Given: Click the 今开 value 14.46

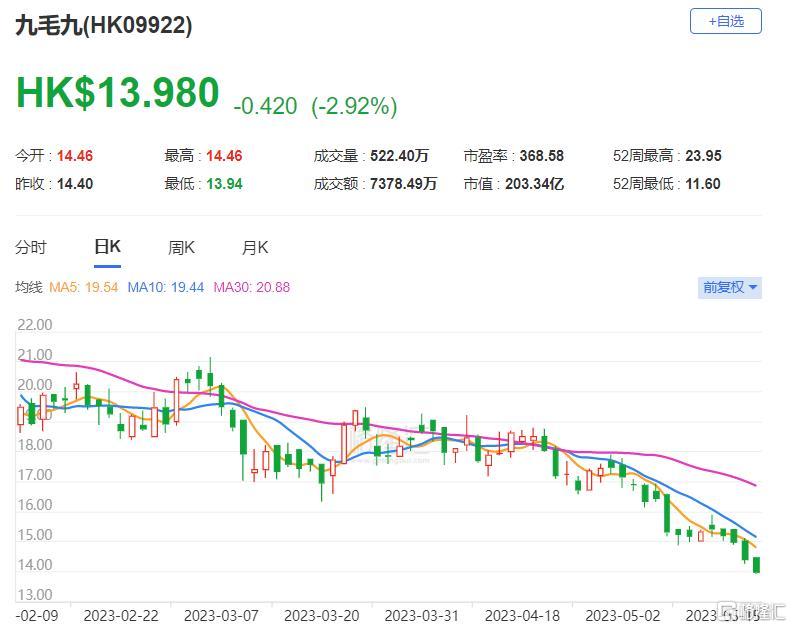Looking at the screenshot, I should (75, 156).
